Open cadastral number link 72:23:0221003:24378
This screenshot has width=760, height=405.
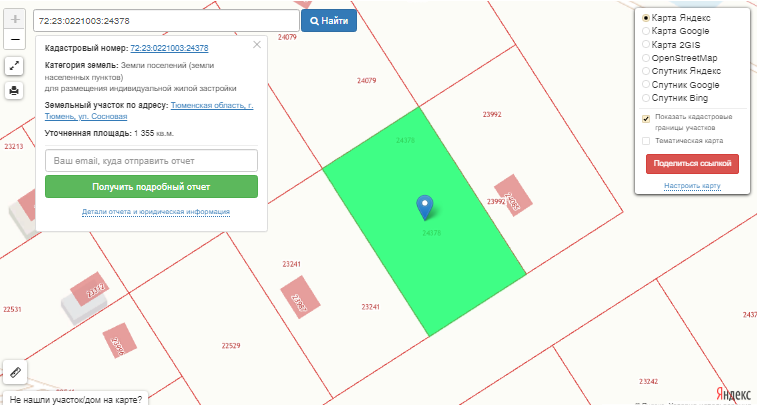(169, 48)
